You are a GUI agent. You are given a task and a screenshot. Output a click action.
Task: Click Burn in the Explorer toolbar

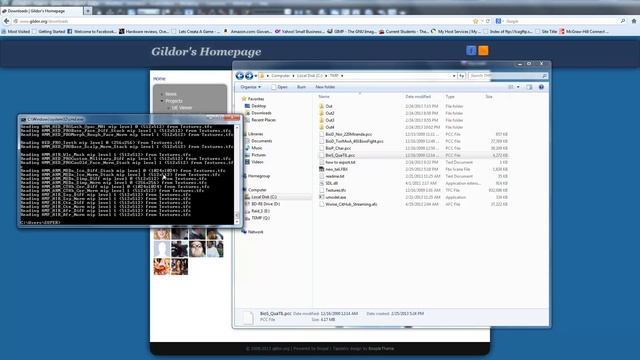[x=301, y=87]
